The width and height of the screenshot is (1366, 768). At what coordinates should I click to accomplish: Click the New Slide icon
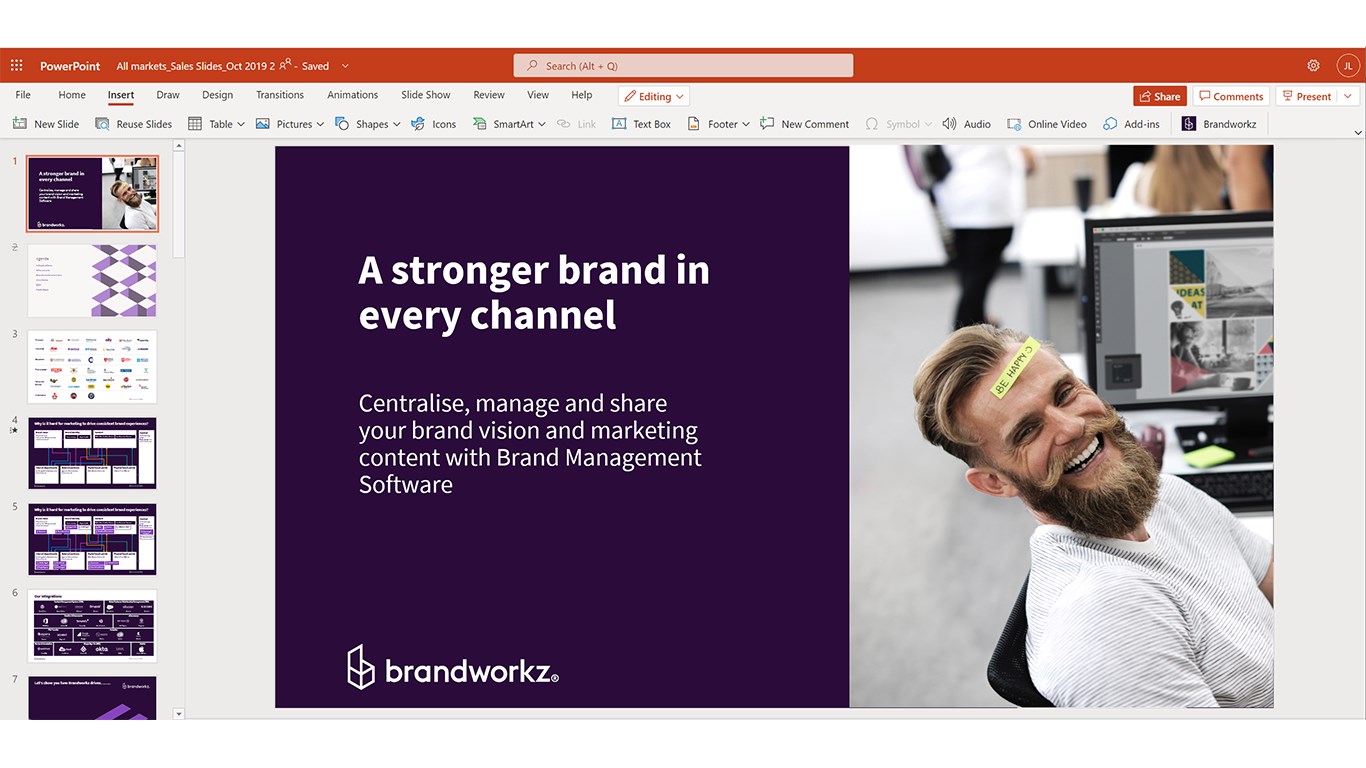coord(19,124)
